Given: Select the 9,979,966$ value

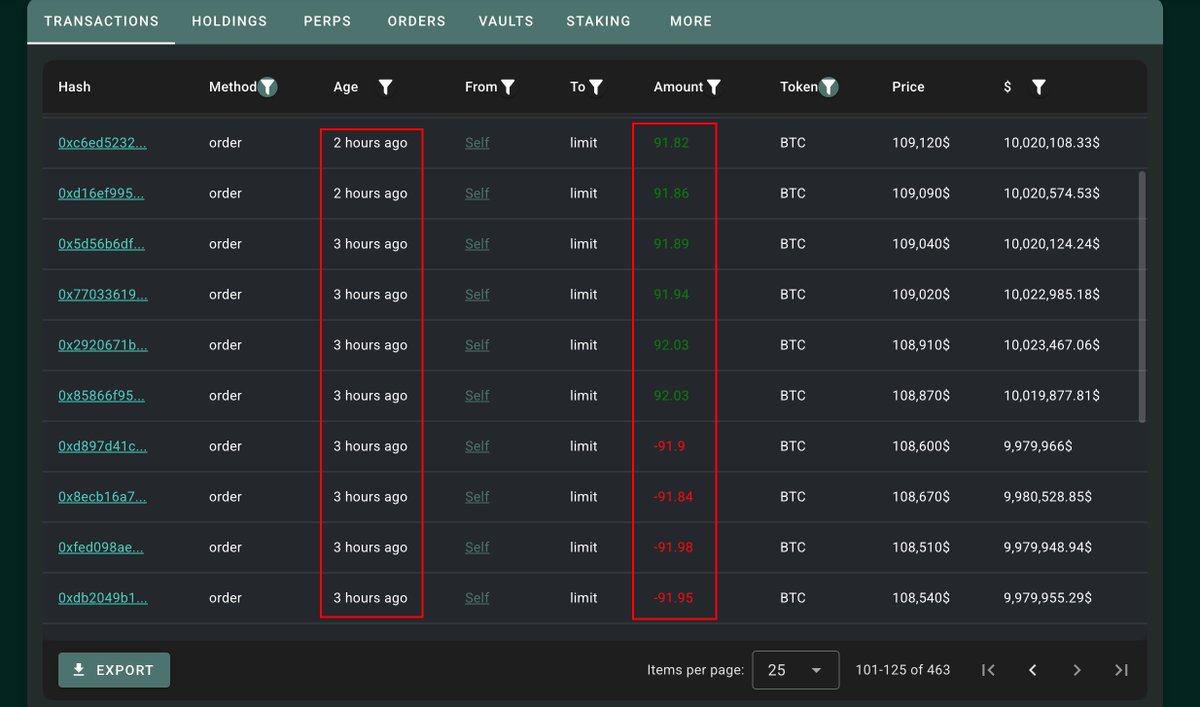Looking at the screenshot, I should (1038, 446).
